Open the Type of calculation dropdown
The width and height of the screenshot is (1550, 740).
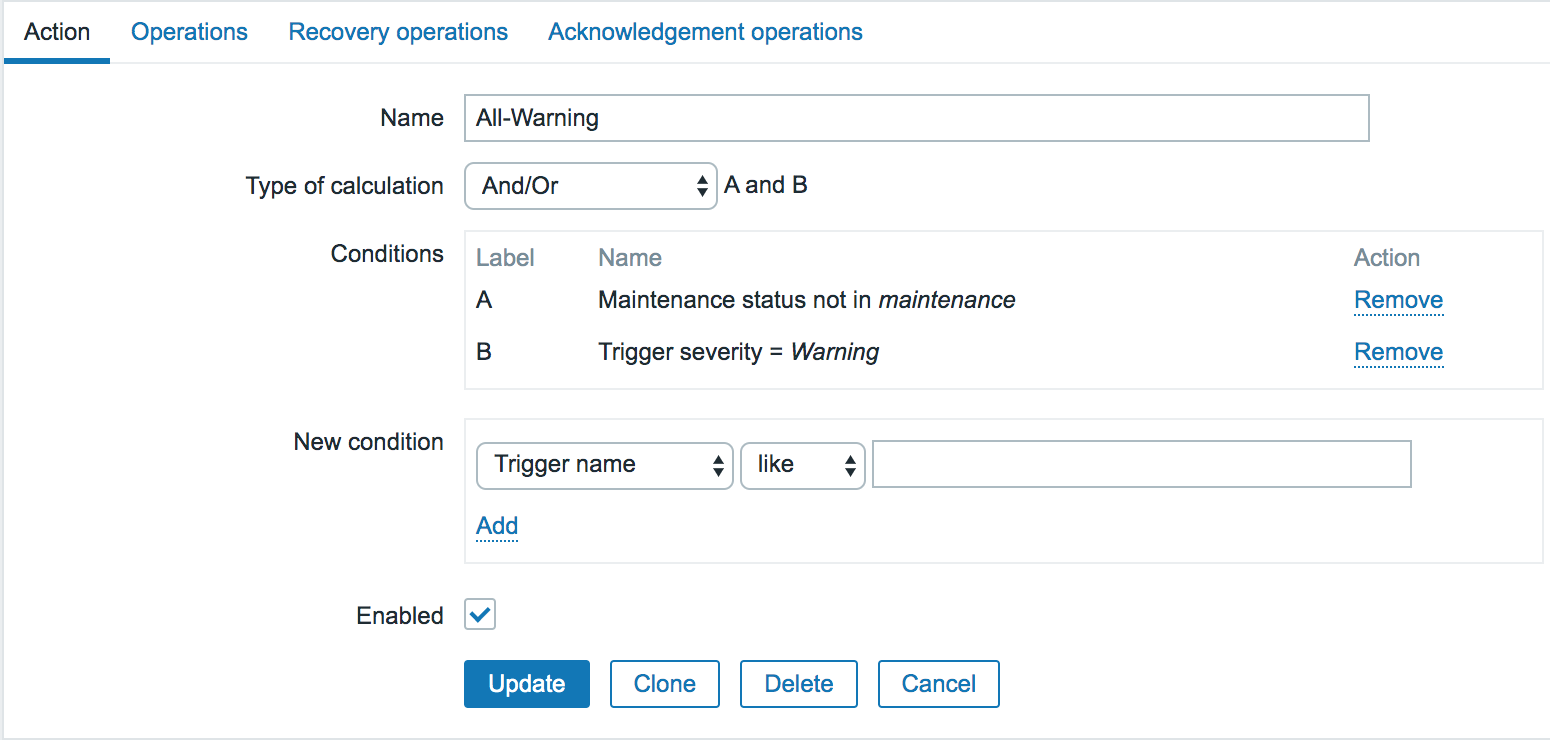pyautogui.click(x=590, y=186)
